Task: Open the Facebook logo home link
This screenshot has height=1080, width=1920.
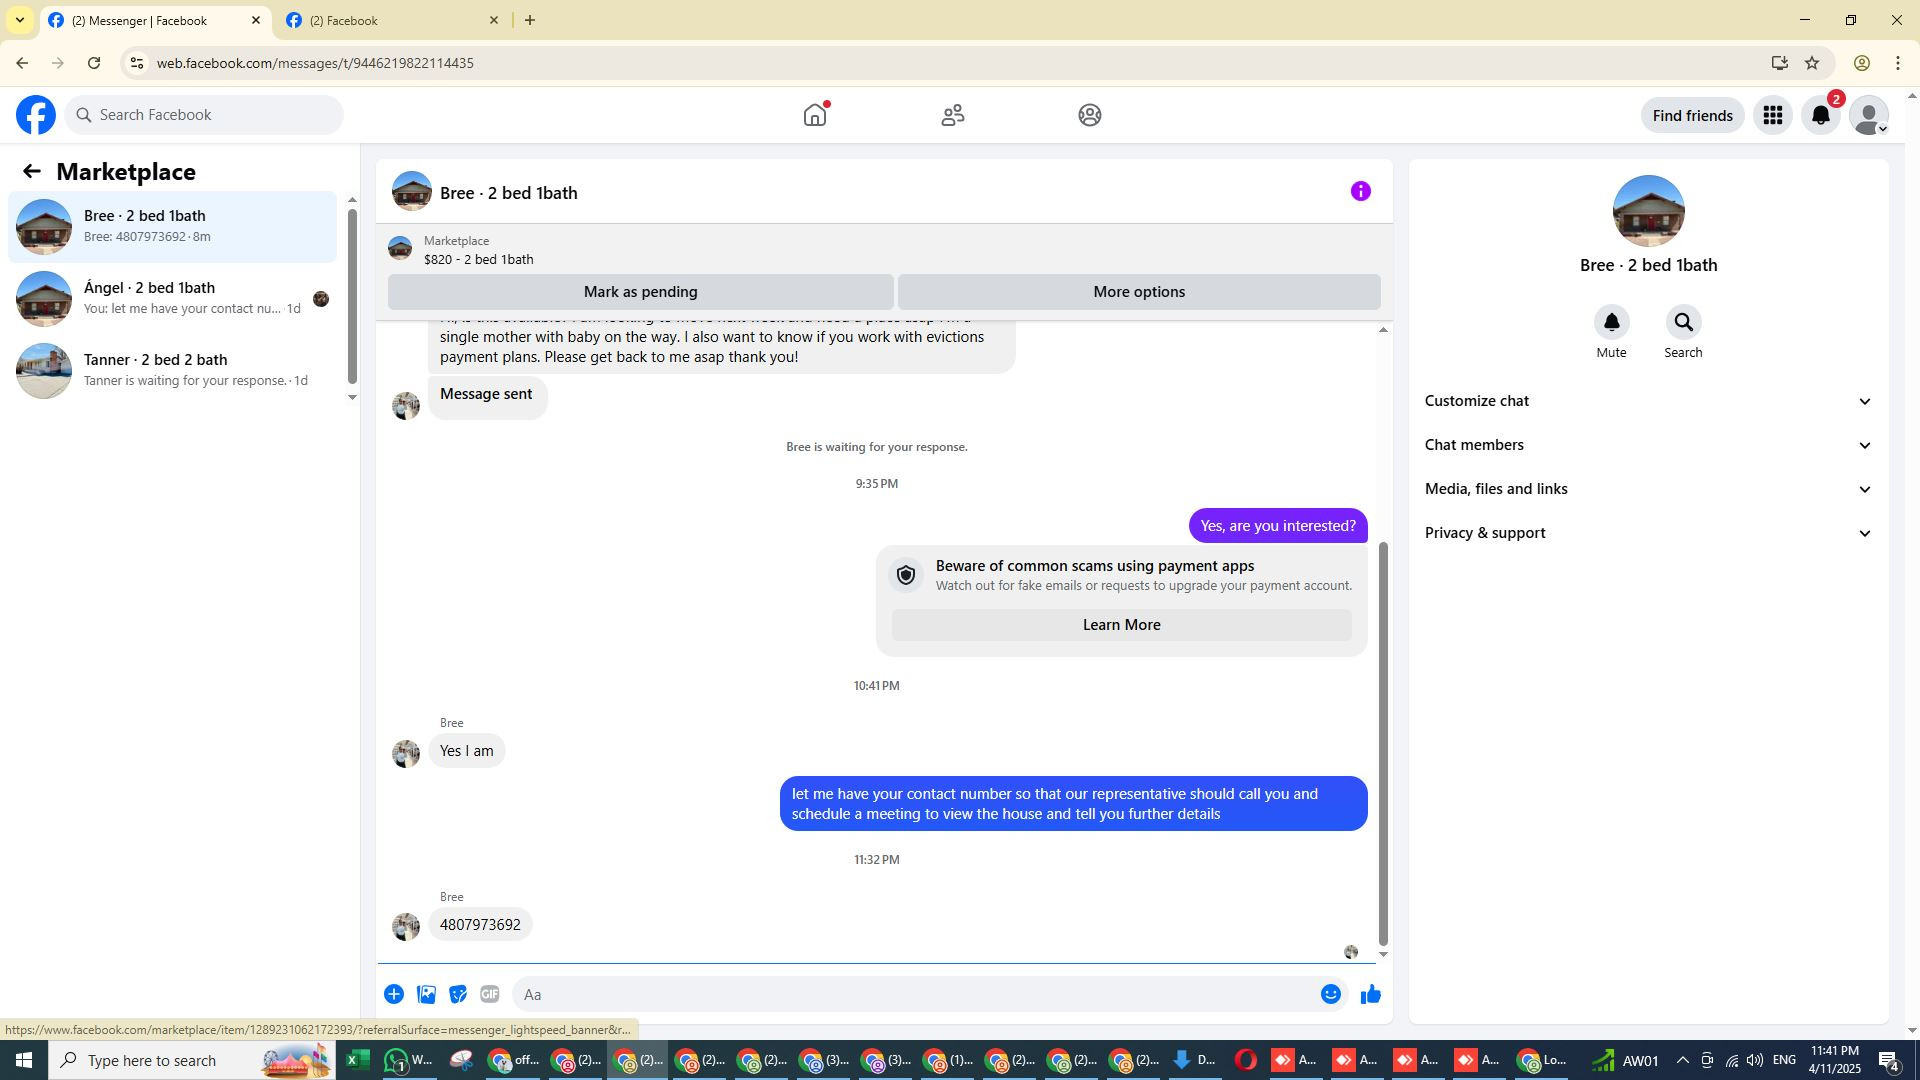Action: point(36,115)
